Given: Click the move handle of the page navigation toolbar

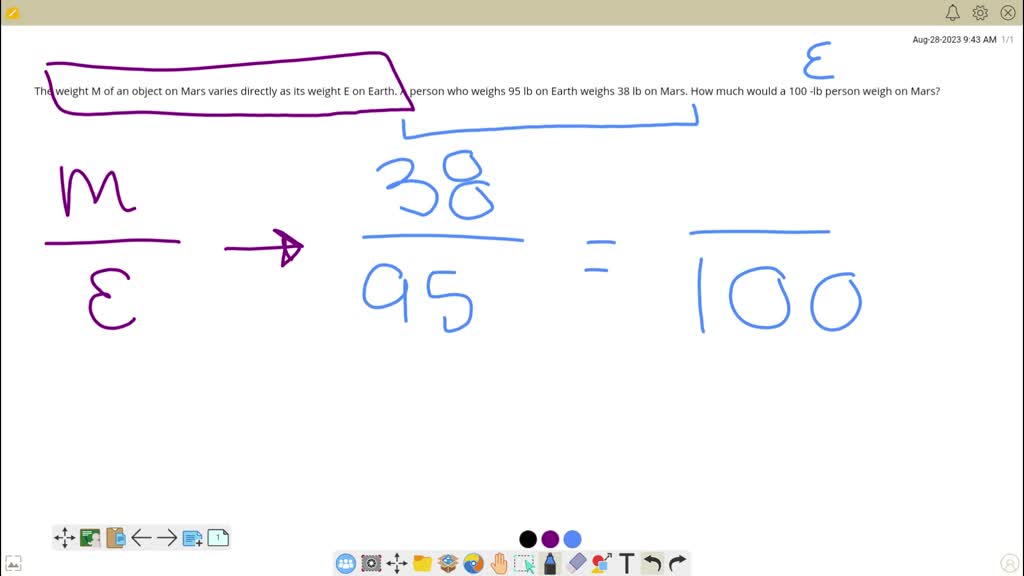Looking at the screenshot, I should point(65,538).
